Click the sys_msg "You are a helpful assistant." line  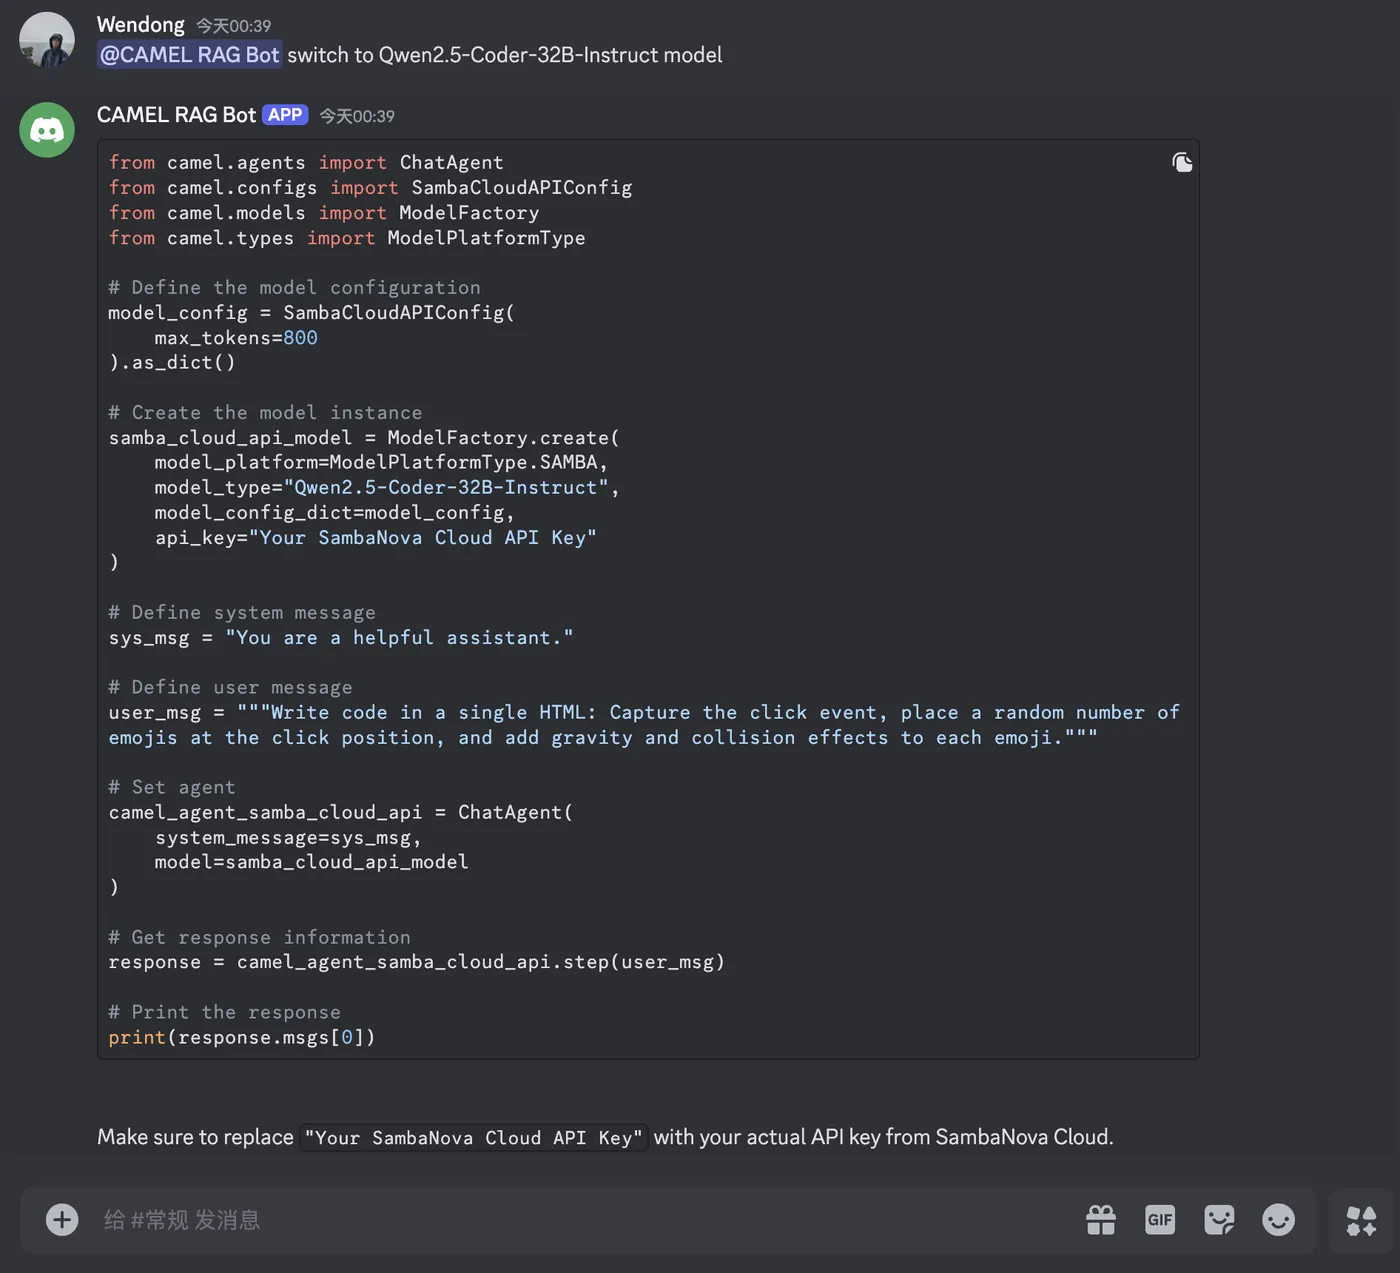[x=341, y=637]
